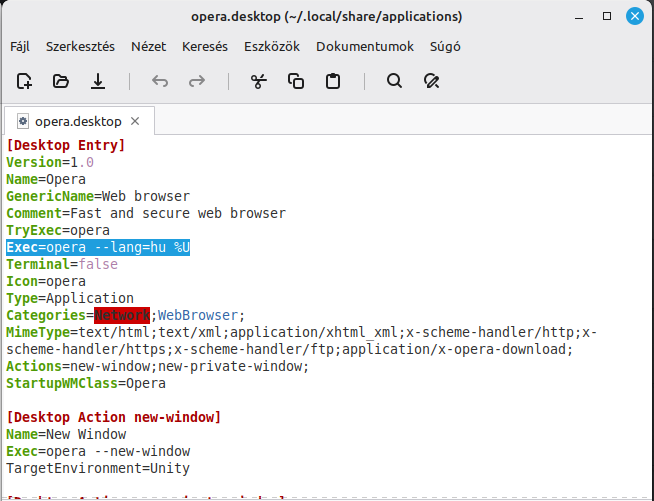Paste from clipboard with the paste icon
The height and width of the screenshot is (501, 654).
tap(333, 81)
